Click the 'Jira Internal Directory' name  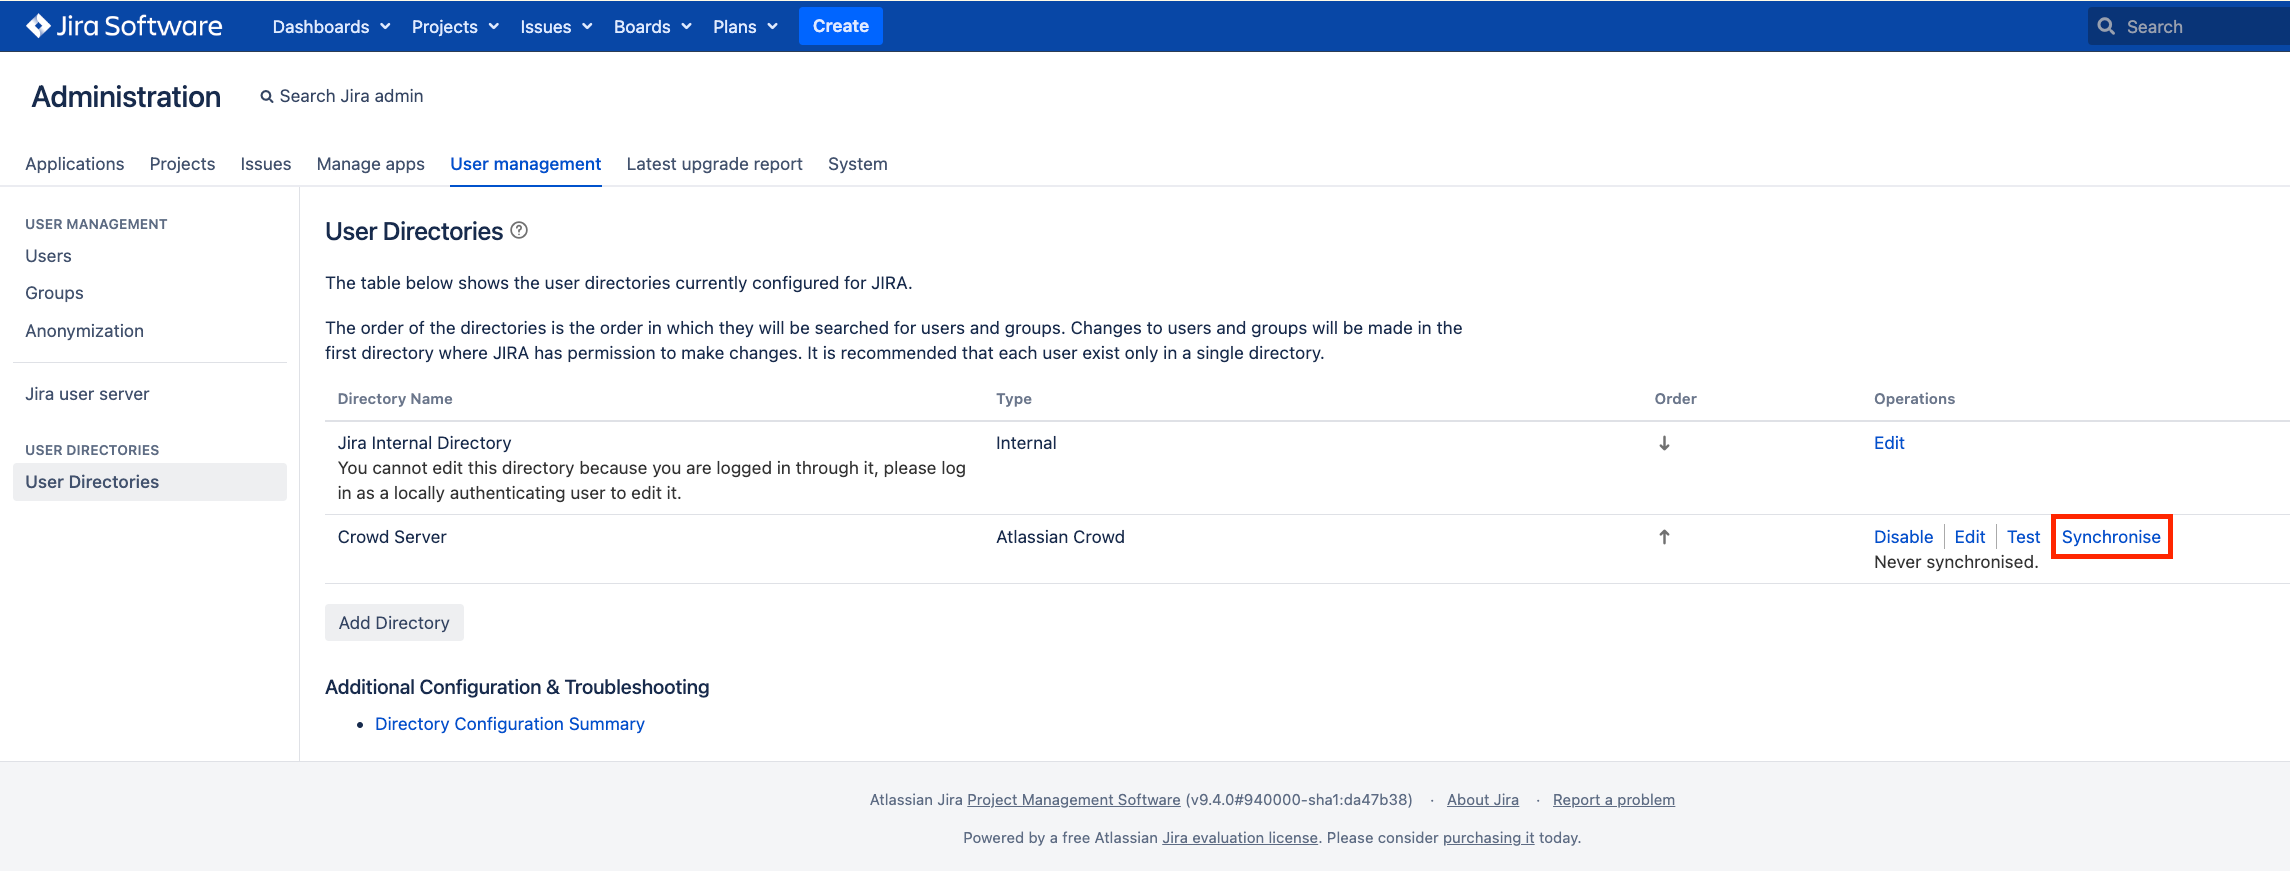pyautogui.click(x=424, y=443)
